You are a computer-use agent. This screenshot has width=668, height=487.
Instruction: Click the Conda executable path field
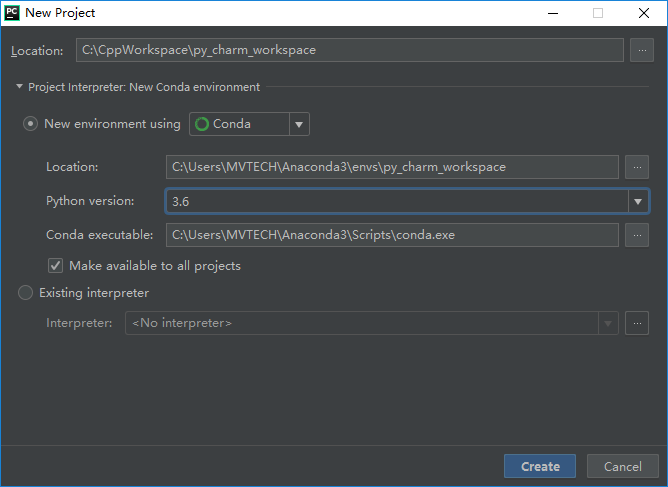[392, 235]
